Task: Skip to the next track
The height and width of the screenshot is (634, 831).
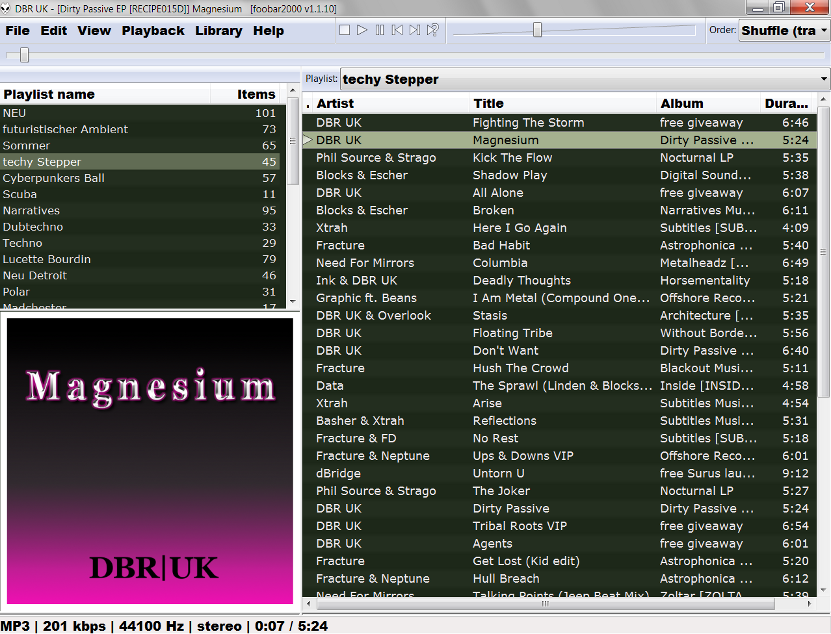Action: [415, 30]
